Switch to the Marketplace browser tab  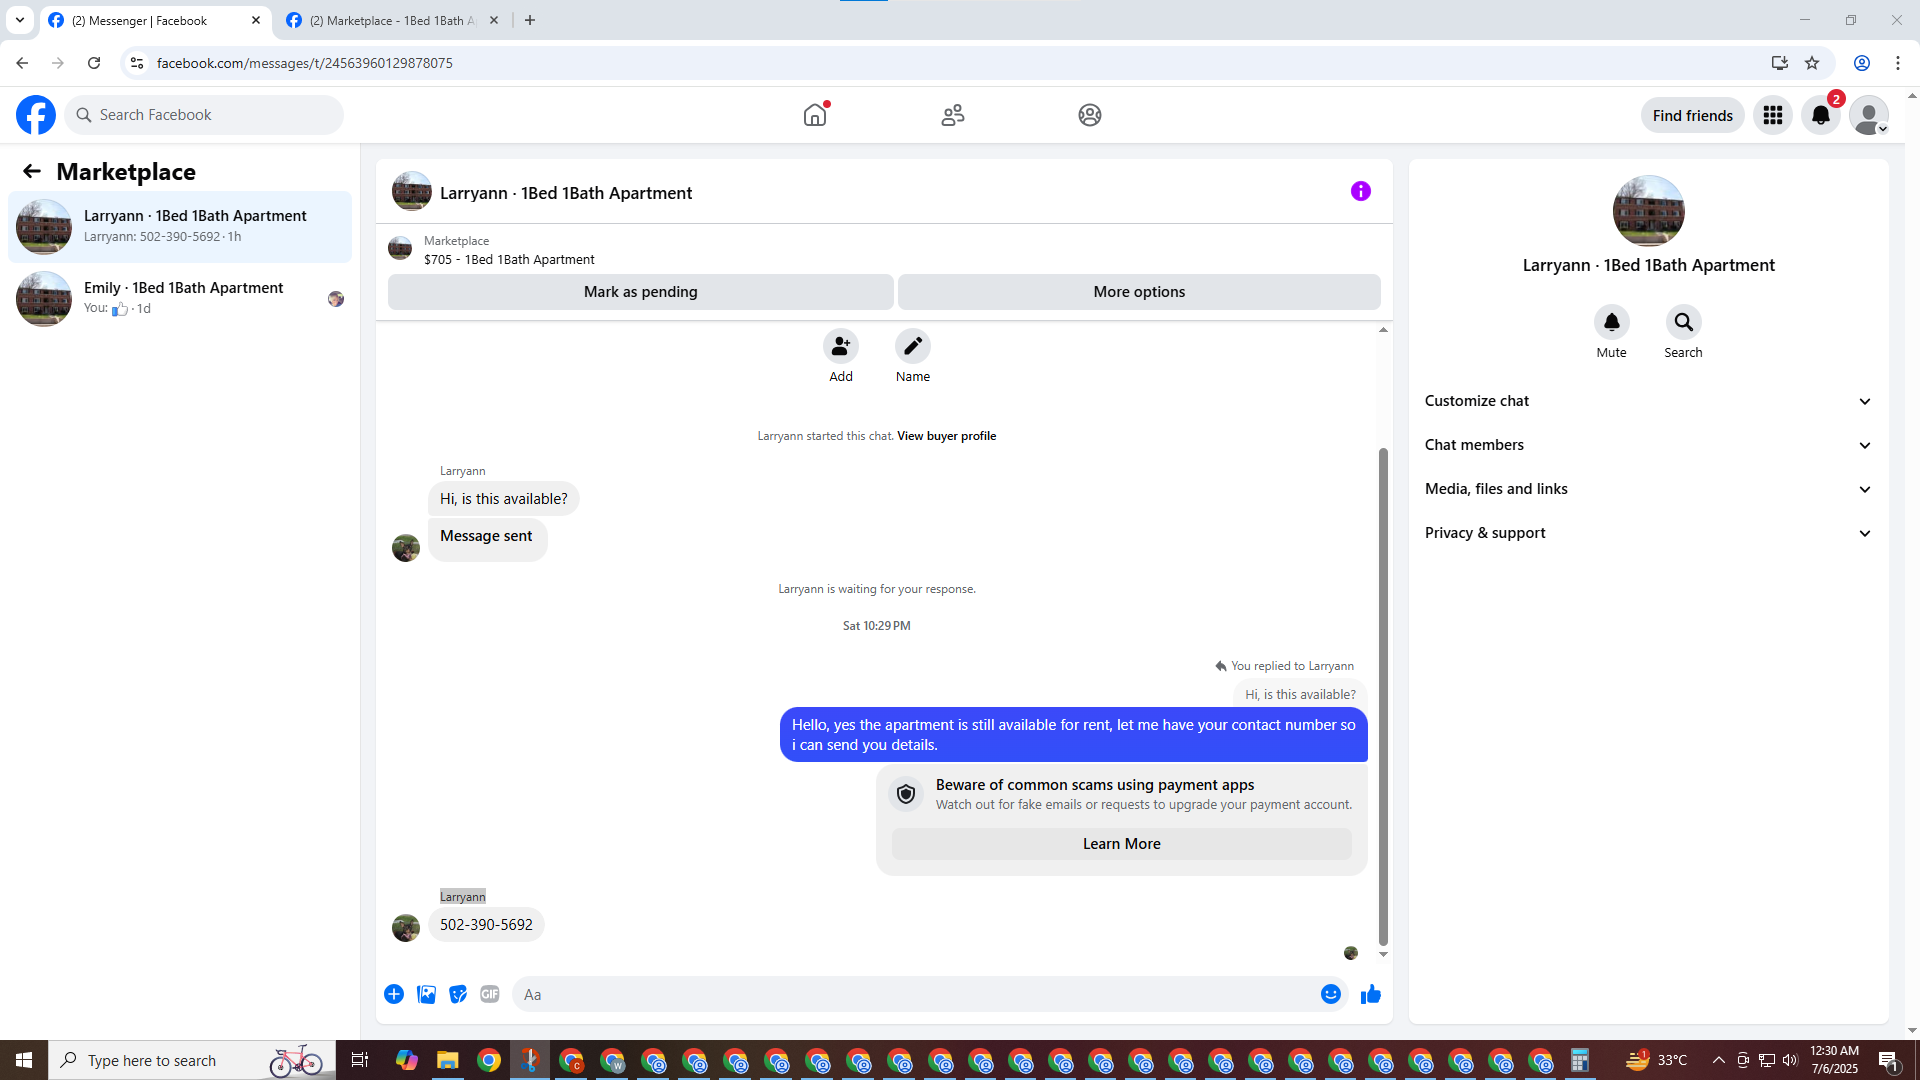(x=392, y=20)
